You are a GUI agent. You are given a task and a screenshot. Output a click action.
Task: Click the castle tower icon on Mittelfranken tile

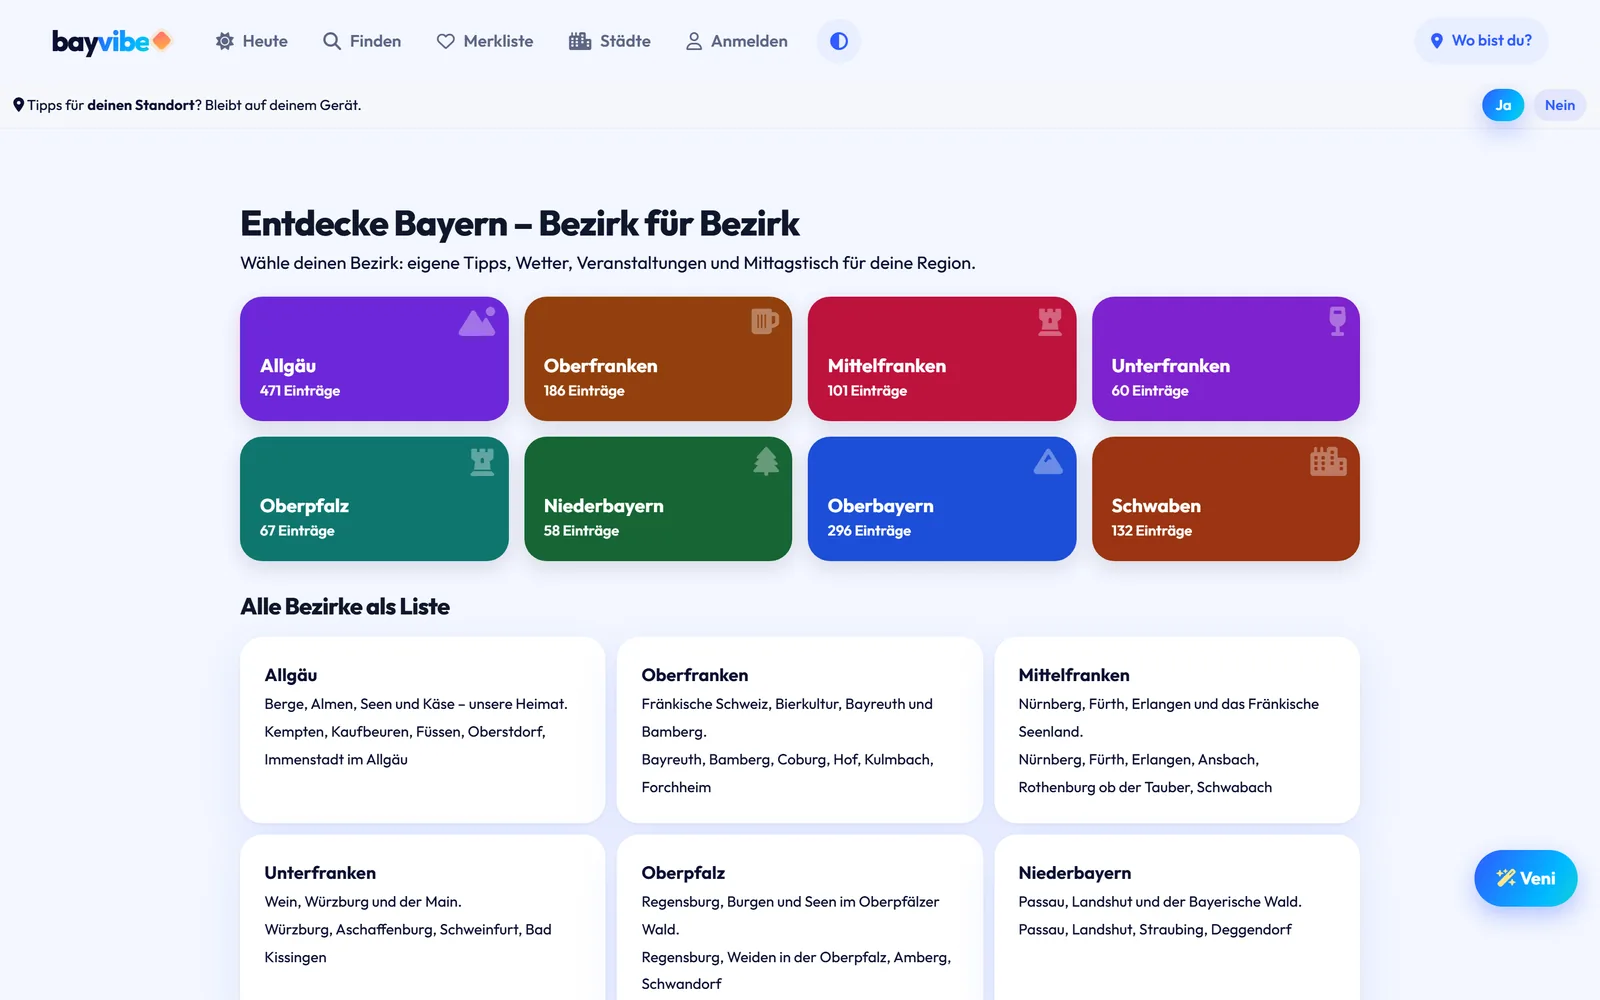[1050, 321]
